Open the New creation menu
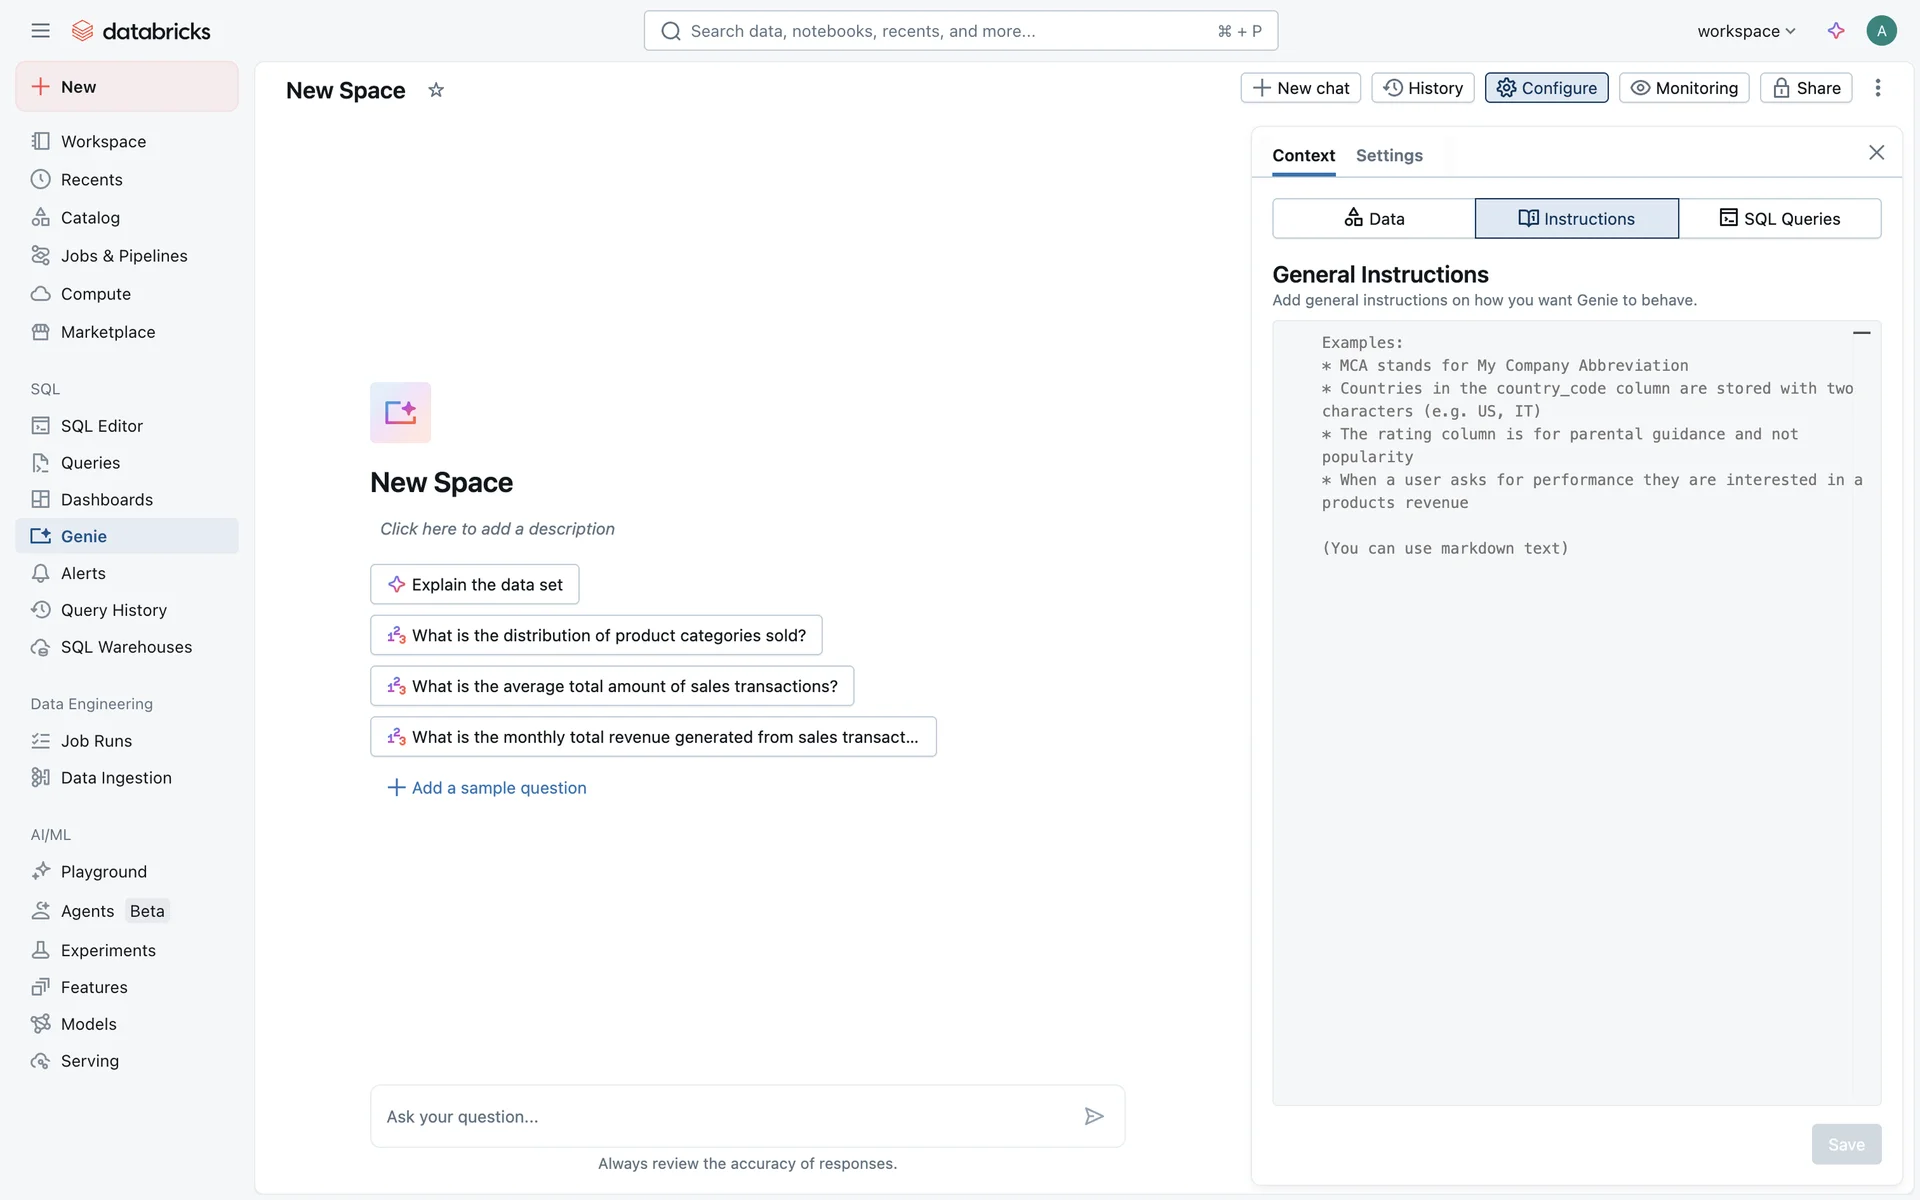 (127, 87)
